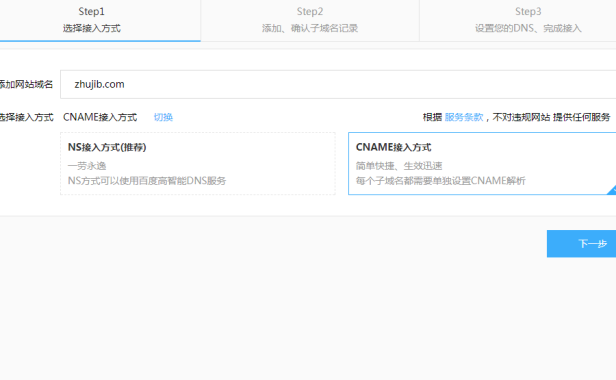The height and width of the screenshot is (380, 616).
Task: Click the 选择接入方式 row label beside CNAME接入方式
Action: pyautogui.click(x=26, y=117)
